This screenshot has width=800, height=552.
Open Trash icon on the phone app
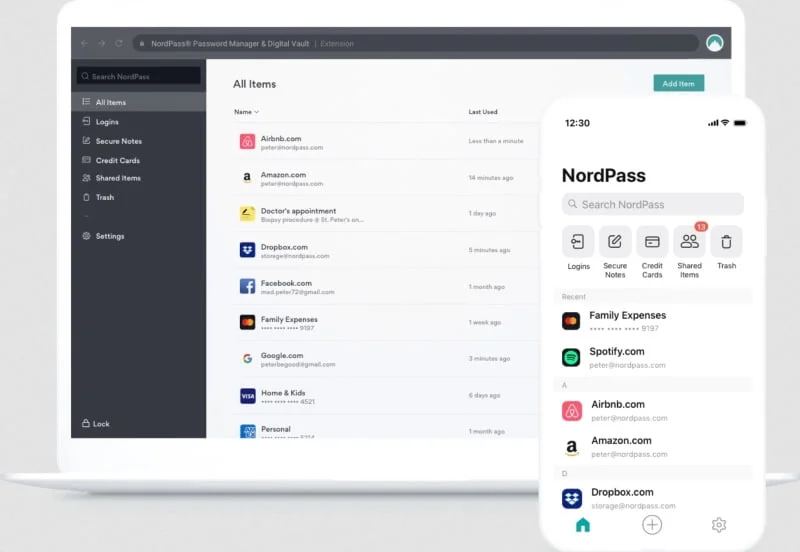(727, 241)
